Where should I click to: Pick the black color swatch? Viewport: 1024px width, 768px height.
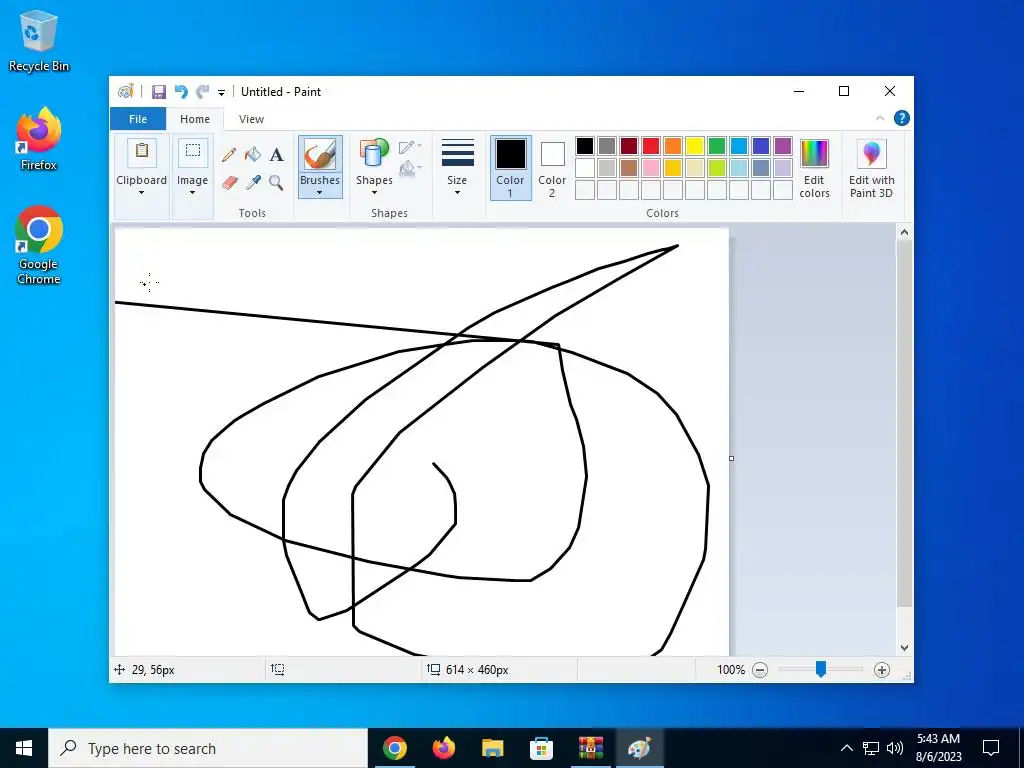point(585,146)
